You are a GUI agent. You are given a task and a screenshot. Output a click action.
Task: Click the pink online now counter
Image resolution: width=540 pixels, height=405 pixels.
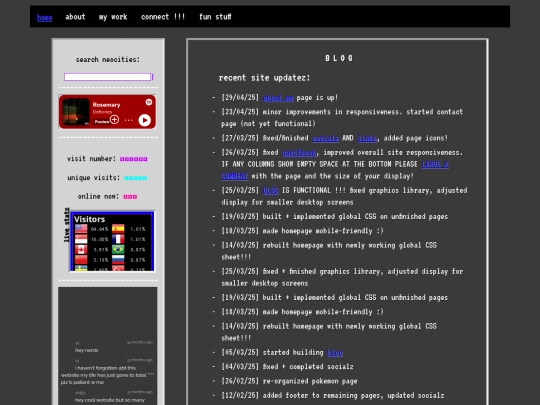tap(130, 197)
